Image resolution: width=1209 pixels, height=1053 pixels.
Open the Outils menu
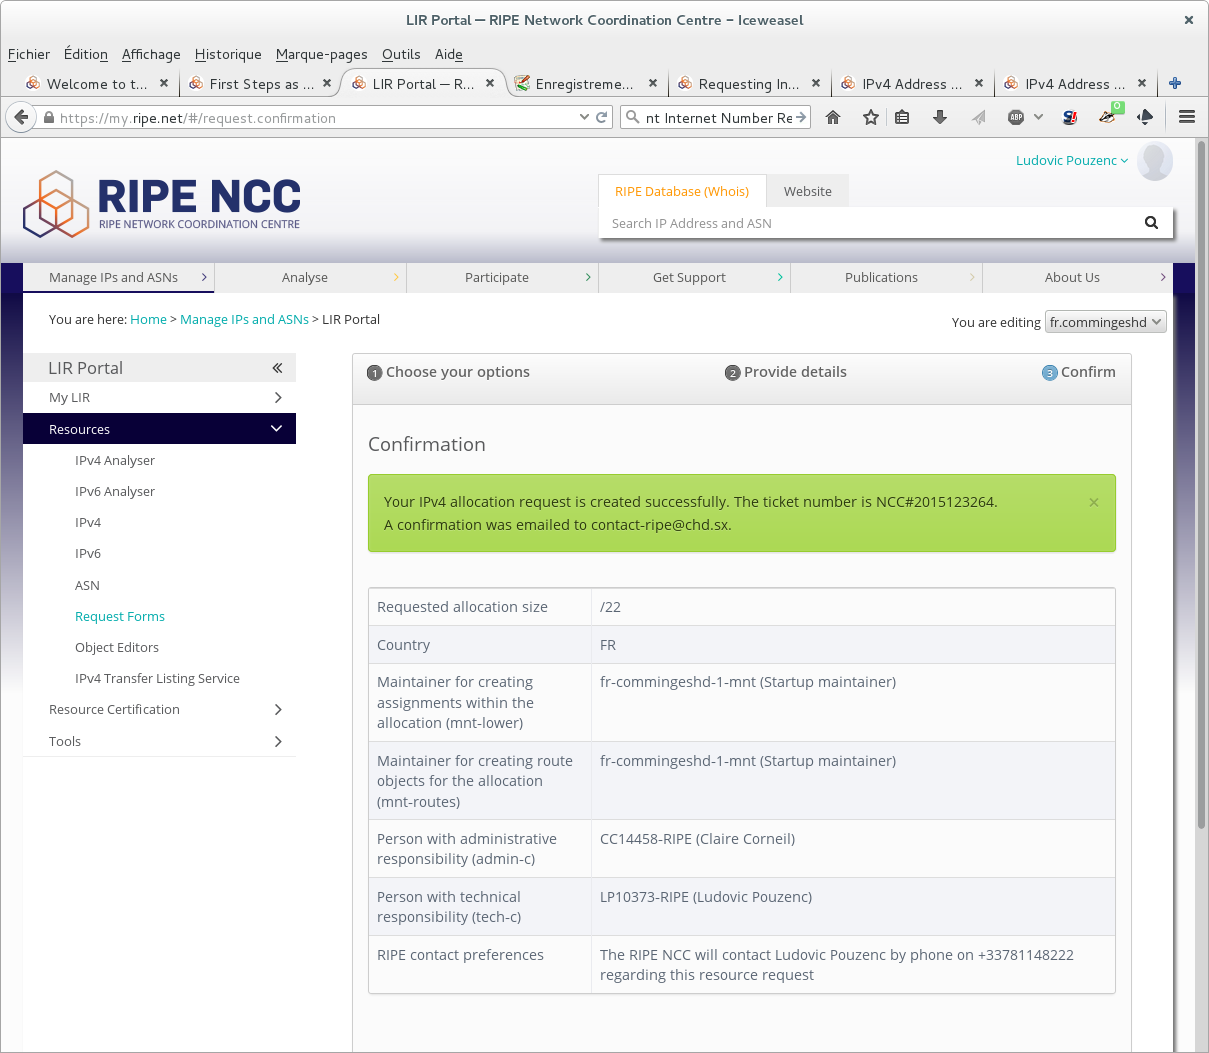click(401, 54)
